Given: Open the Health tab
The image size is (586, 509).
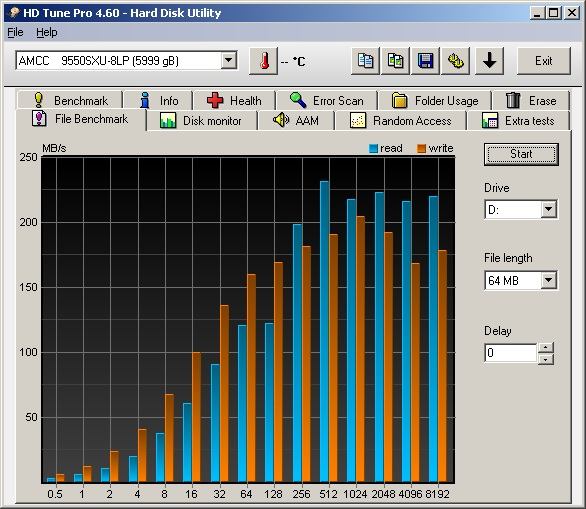Looking at the screenshot, I should tap(234, 100).
